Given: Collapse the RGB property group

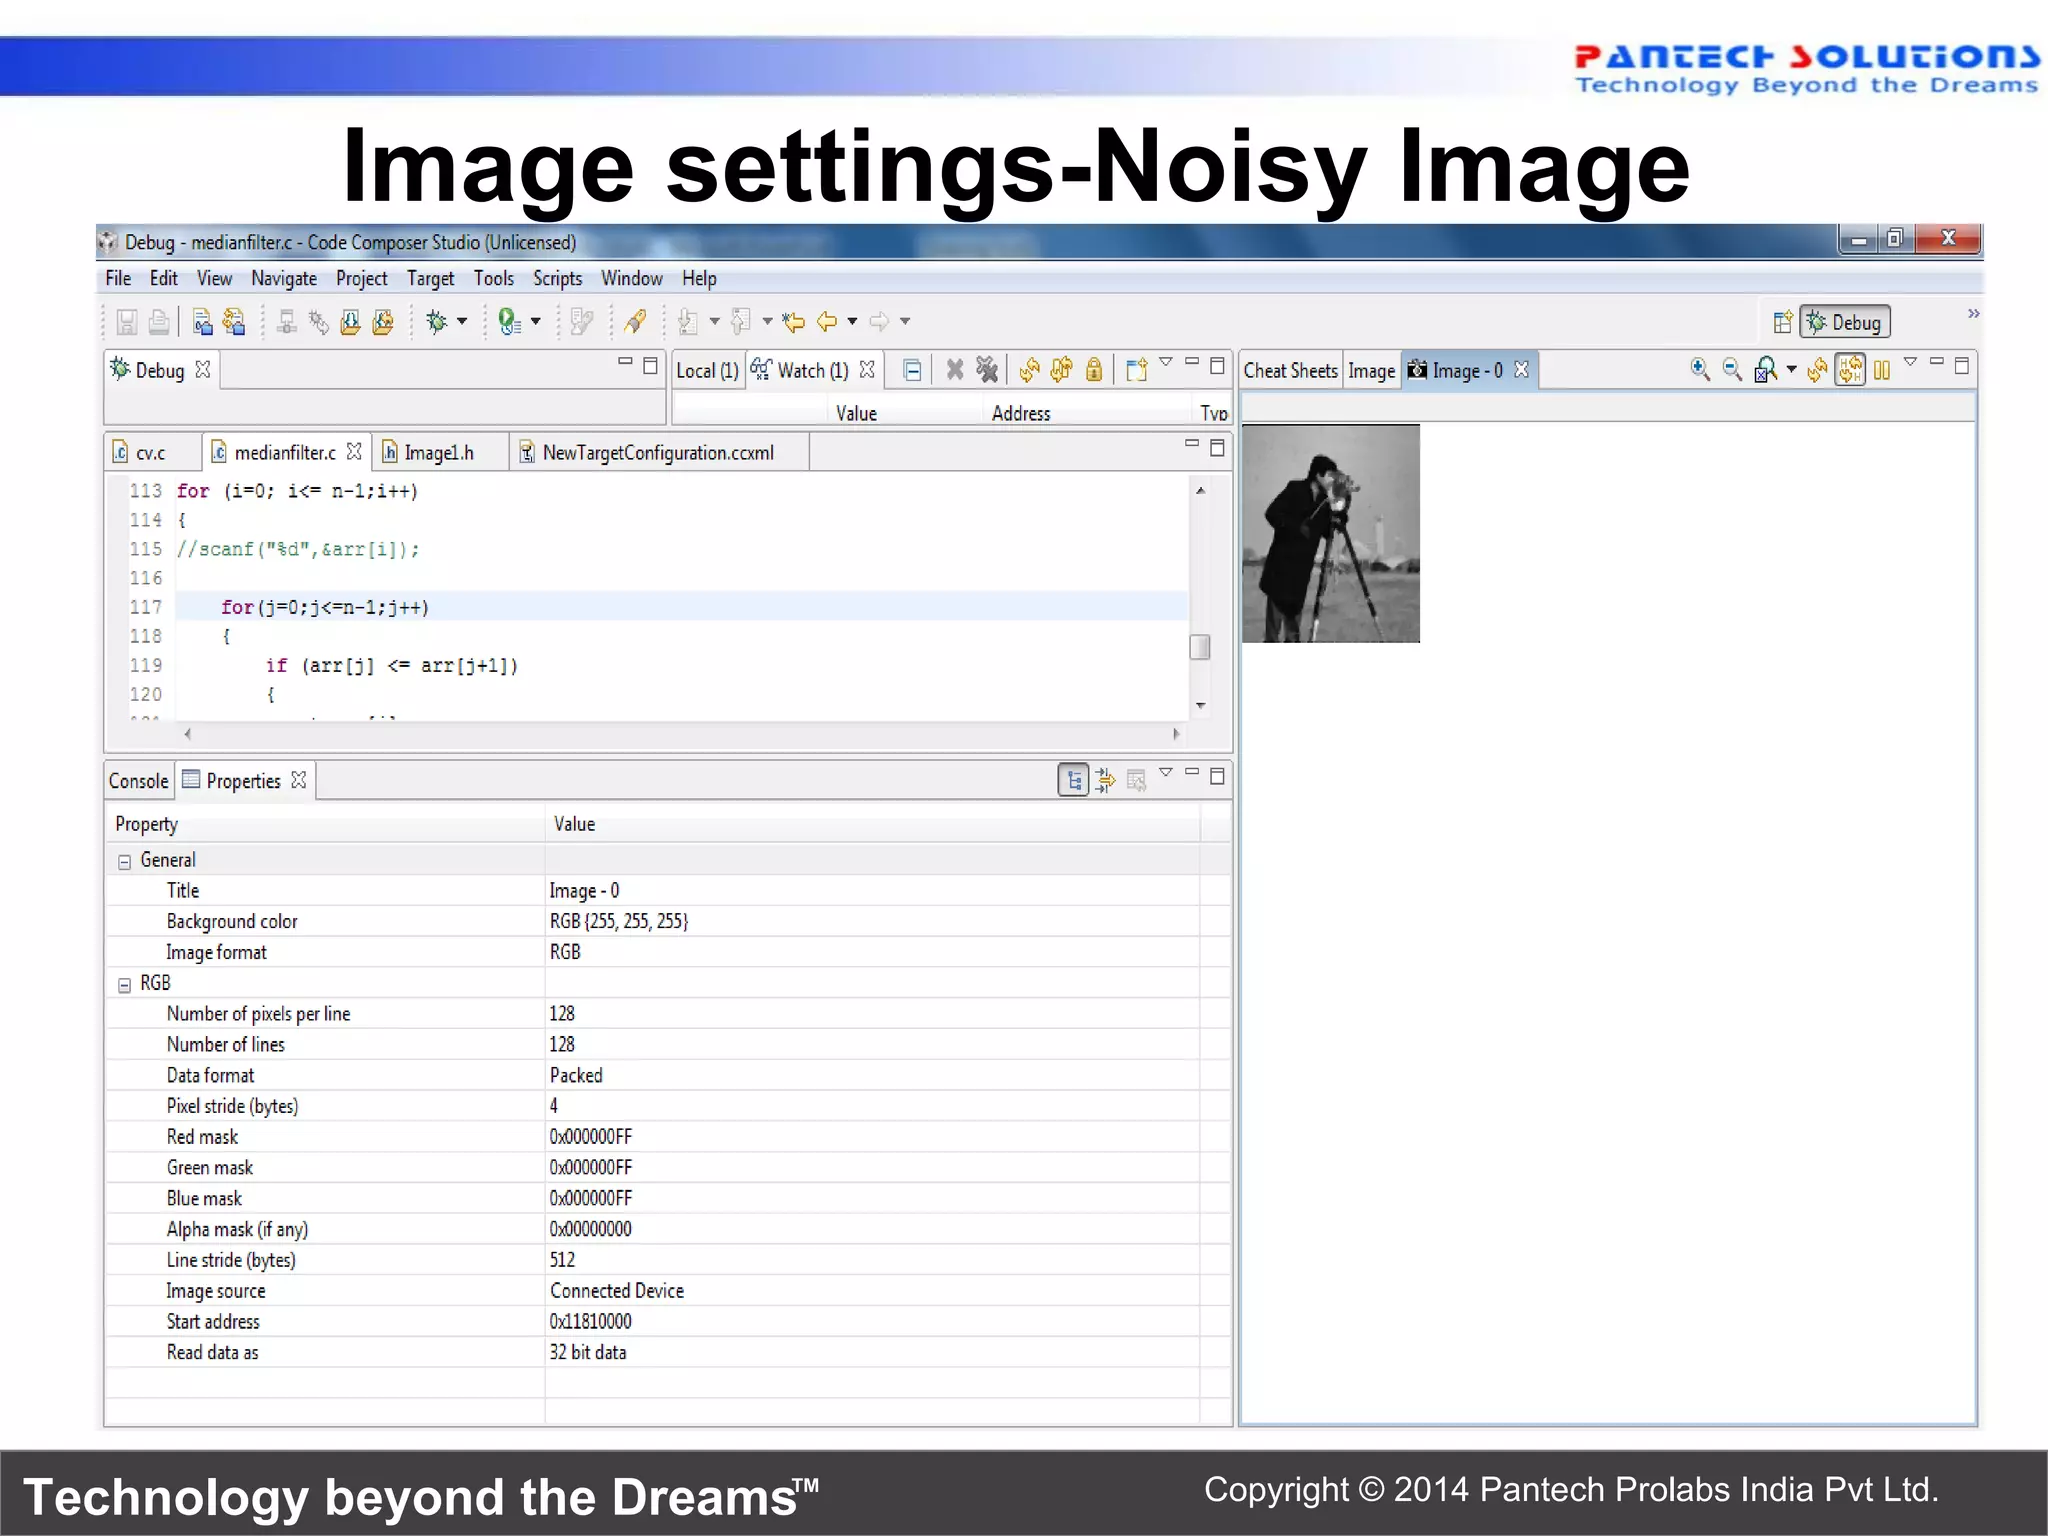Looking at the screenshot, I should pos(125,985).
